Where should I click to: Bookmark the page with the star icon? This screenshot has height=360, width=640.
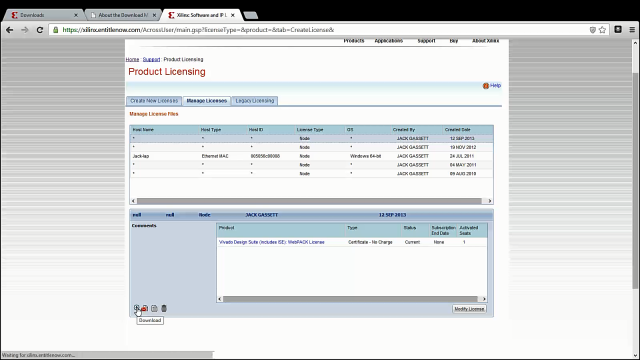(x=602, y=30)
